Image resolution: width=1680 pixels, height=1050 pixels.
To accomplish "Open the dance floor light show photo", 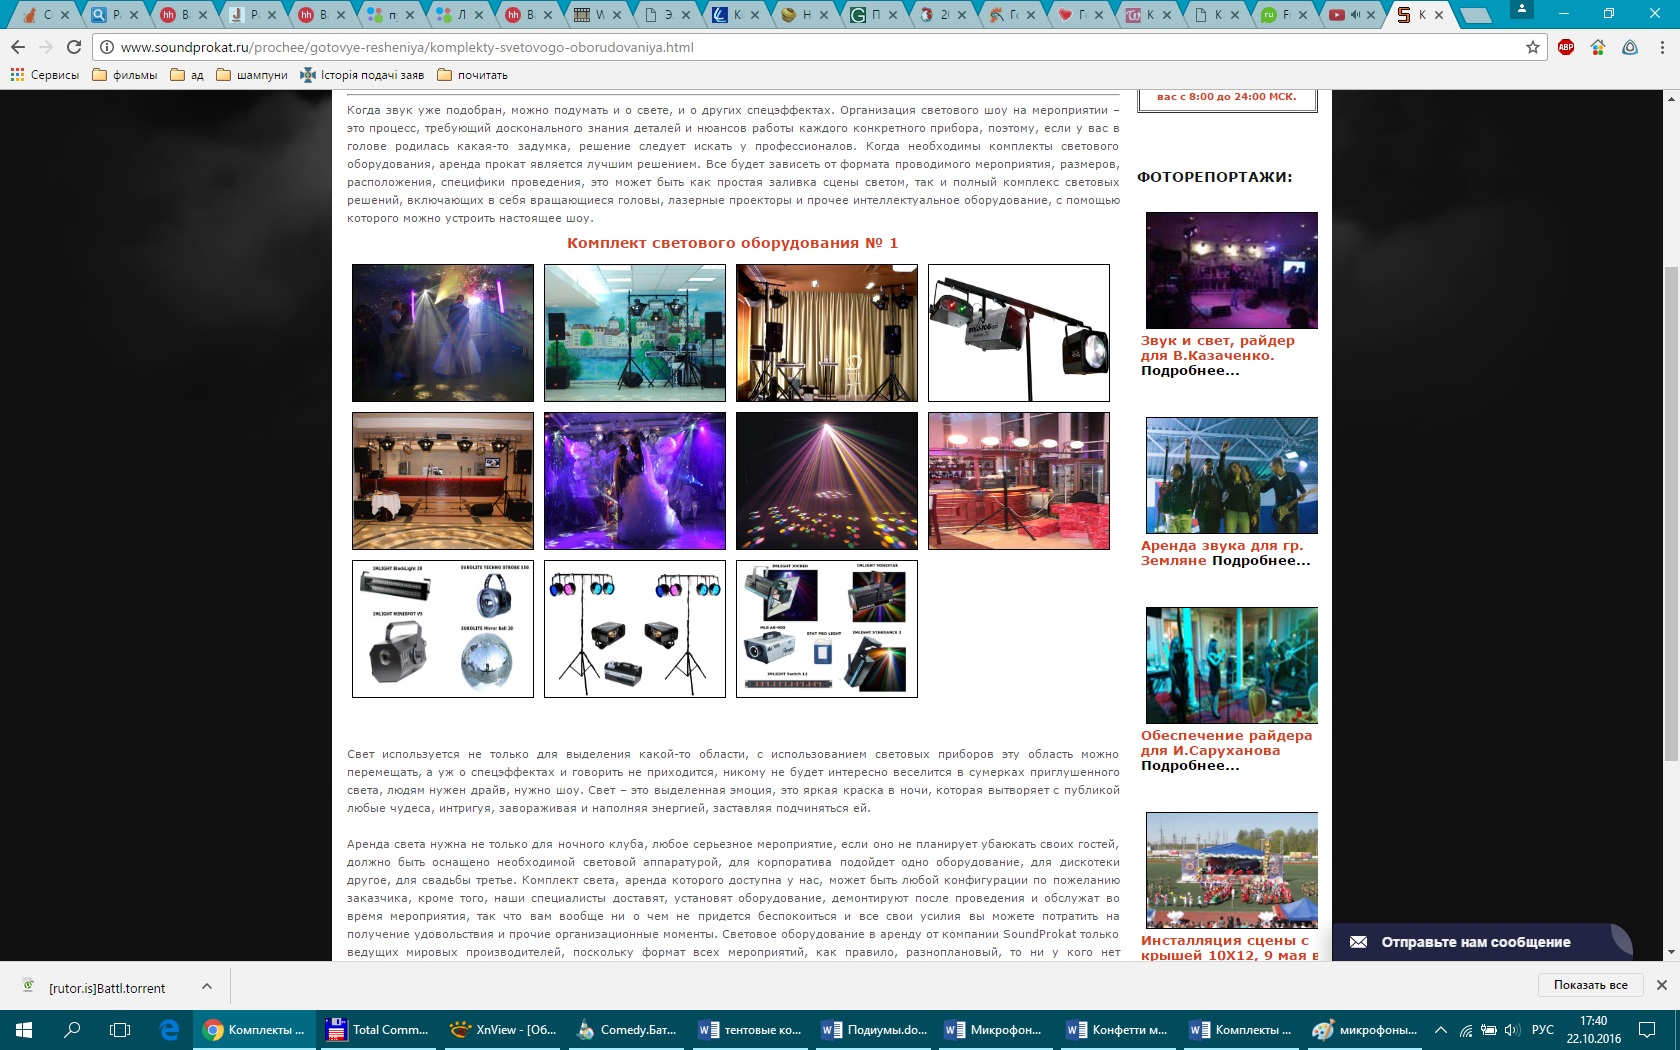I will (x=443, y=333).
